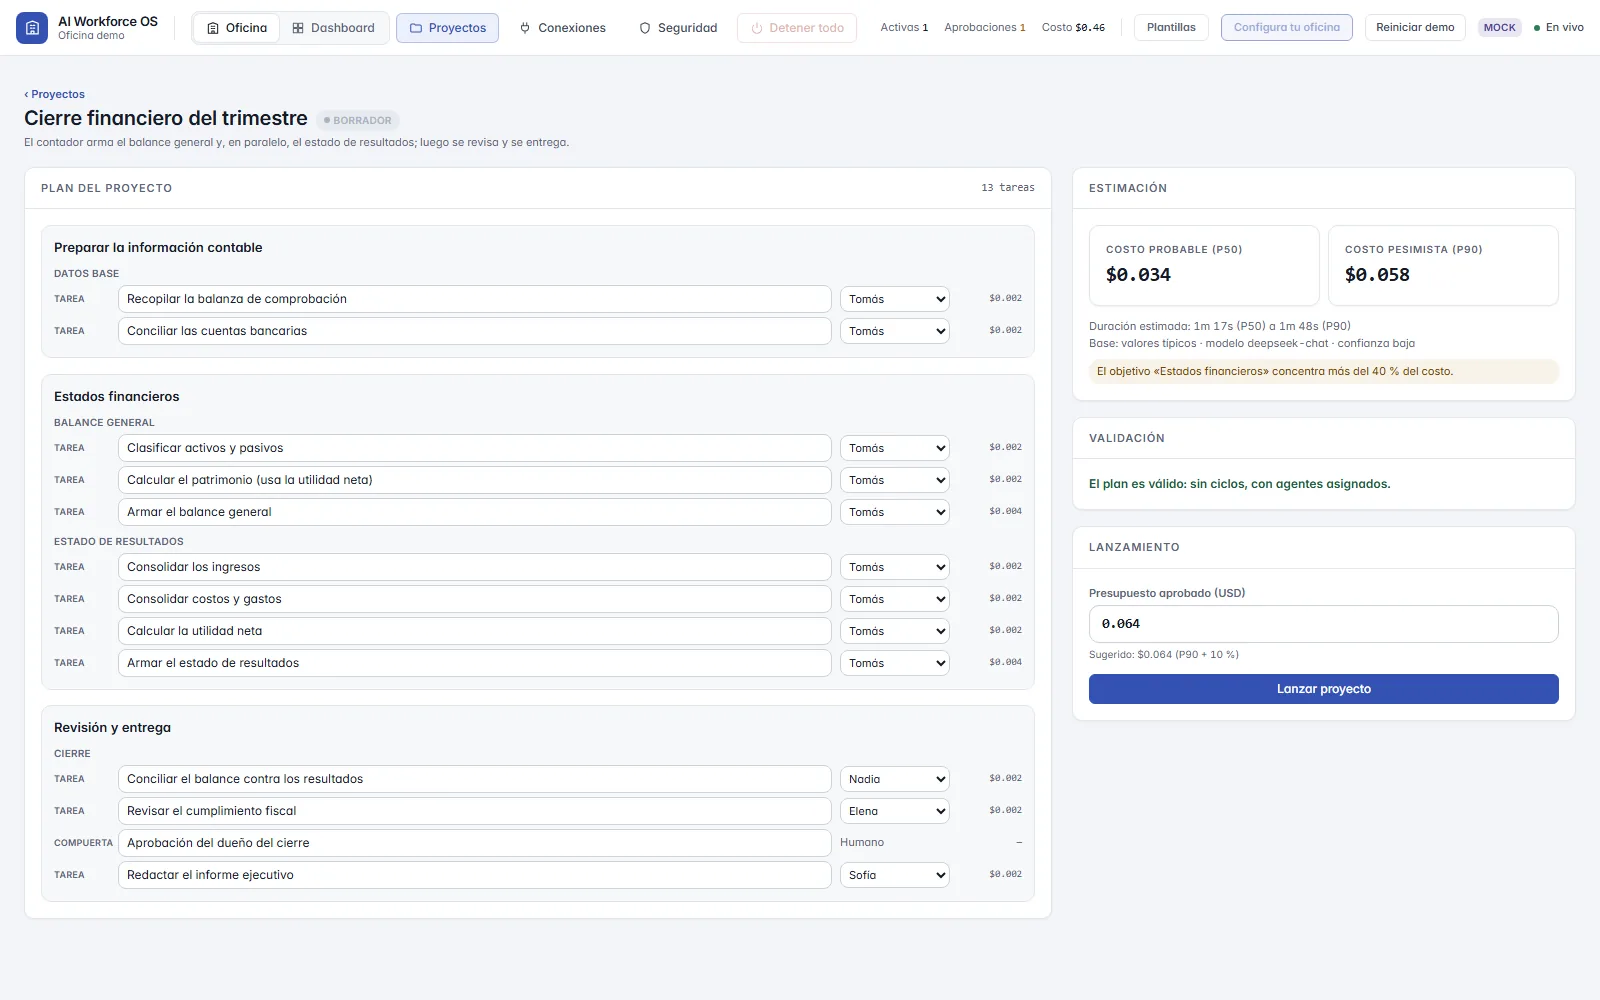
Task: Go to Conexiones
Action: pyautogui.click(x=562, y=28)
